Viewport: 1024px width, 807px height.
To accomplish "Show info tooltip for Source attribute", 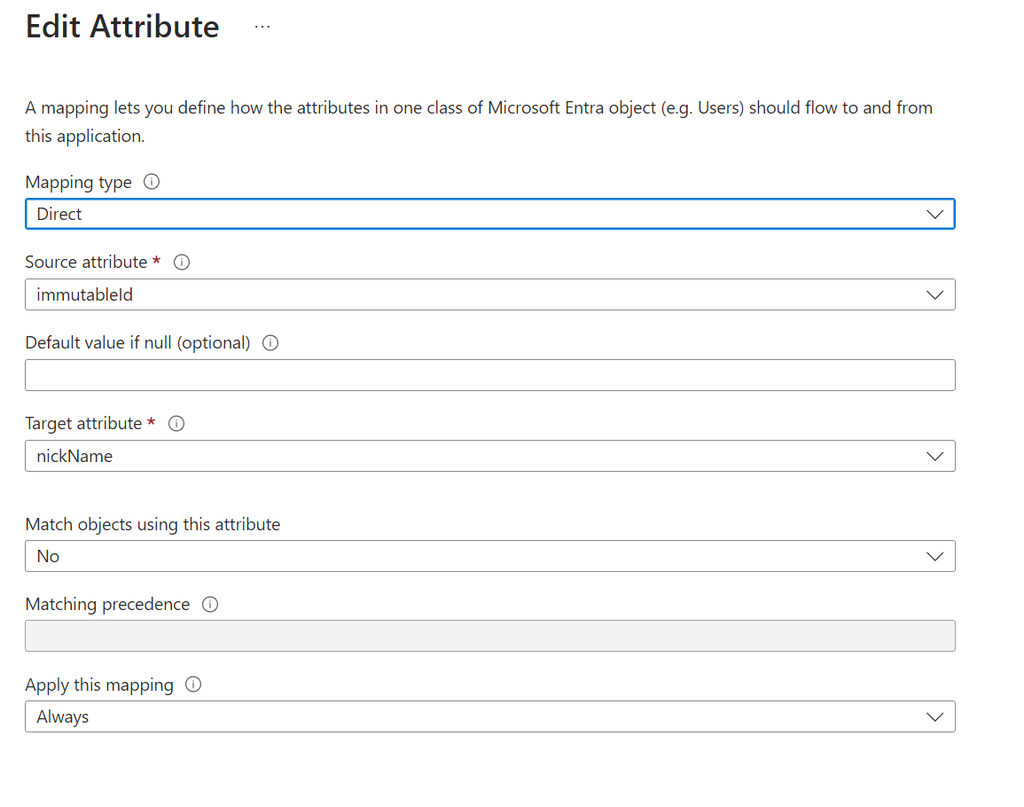I will pyautogui.click(x=182, y=262).
